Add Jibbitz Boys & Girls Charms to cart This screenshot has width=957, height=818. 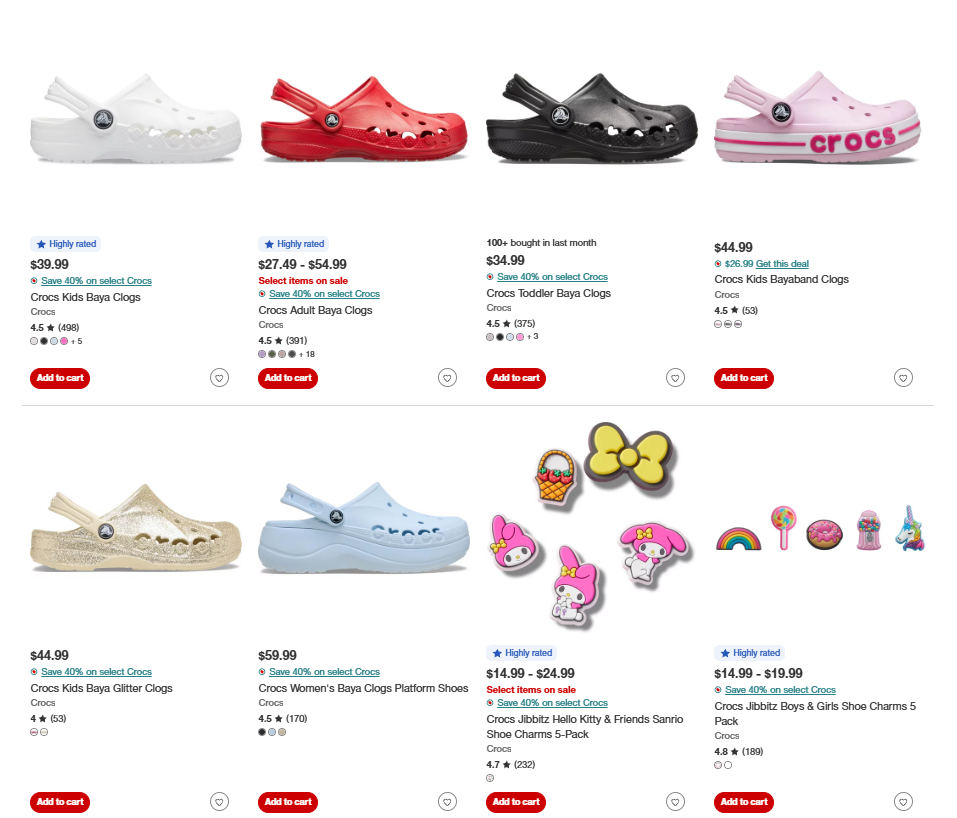click(x=744, y=802)
